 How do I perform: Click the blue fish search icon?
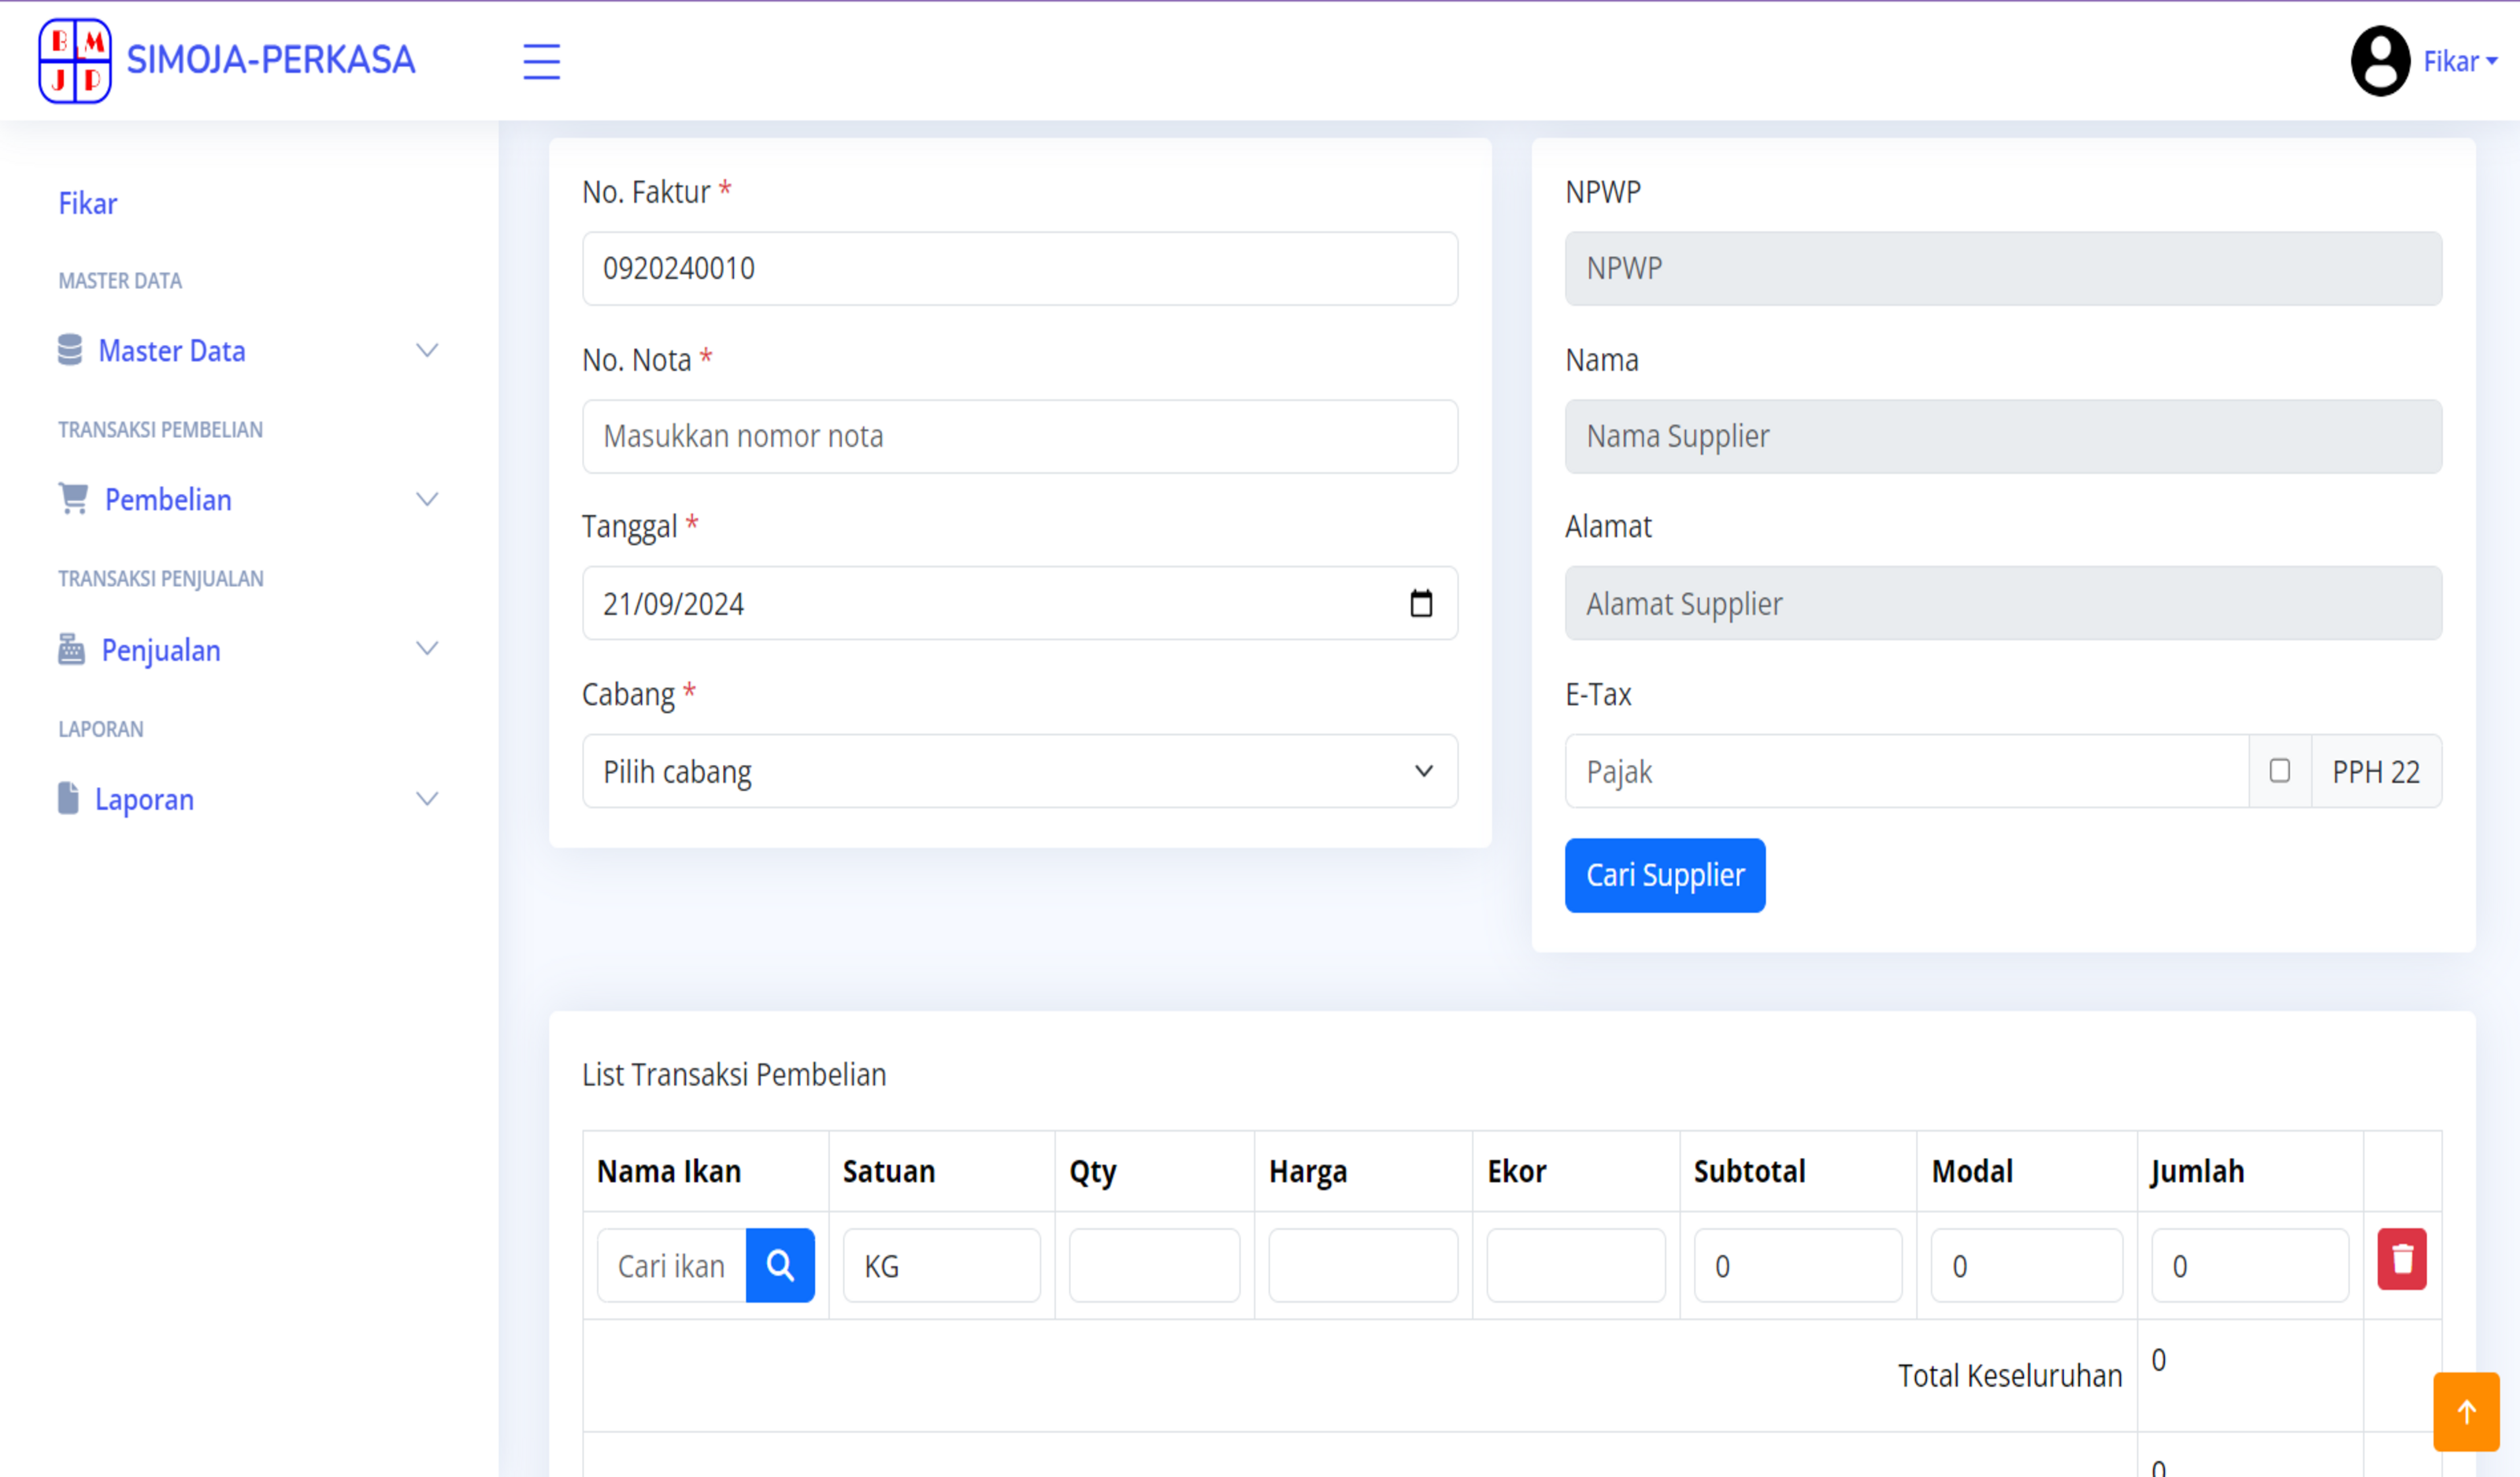pyautogui.click(x=780, y=1265)
